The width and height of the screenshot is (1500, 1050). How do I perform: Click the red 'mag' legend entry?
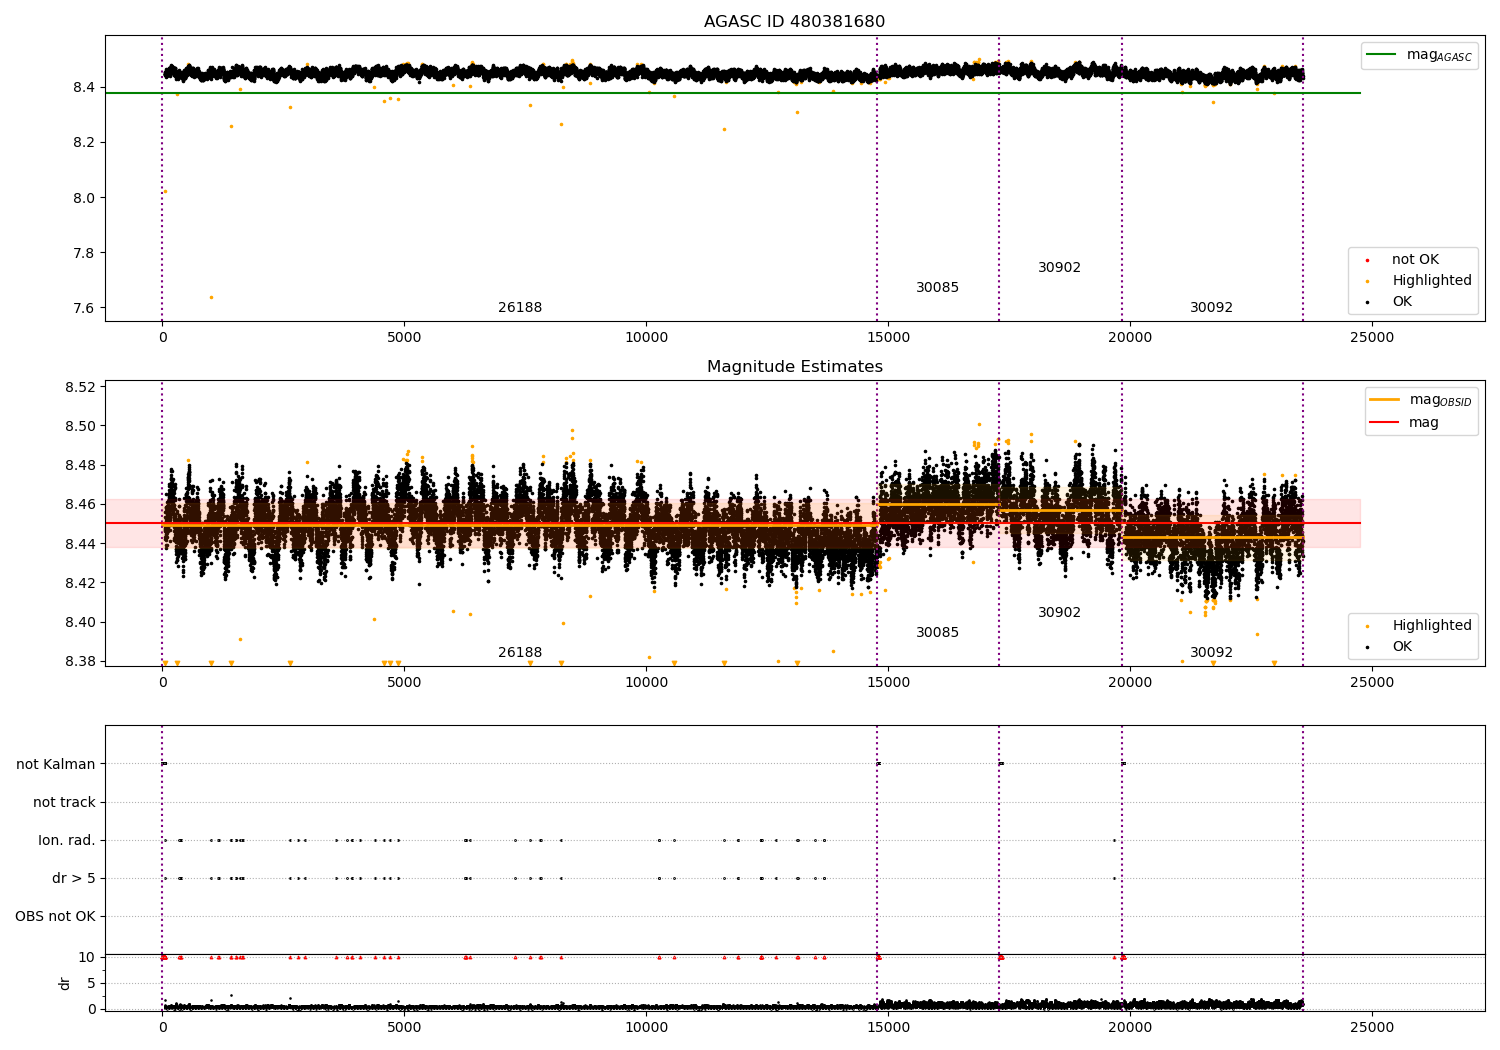[1404, 423]
